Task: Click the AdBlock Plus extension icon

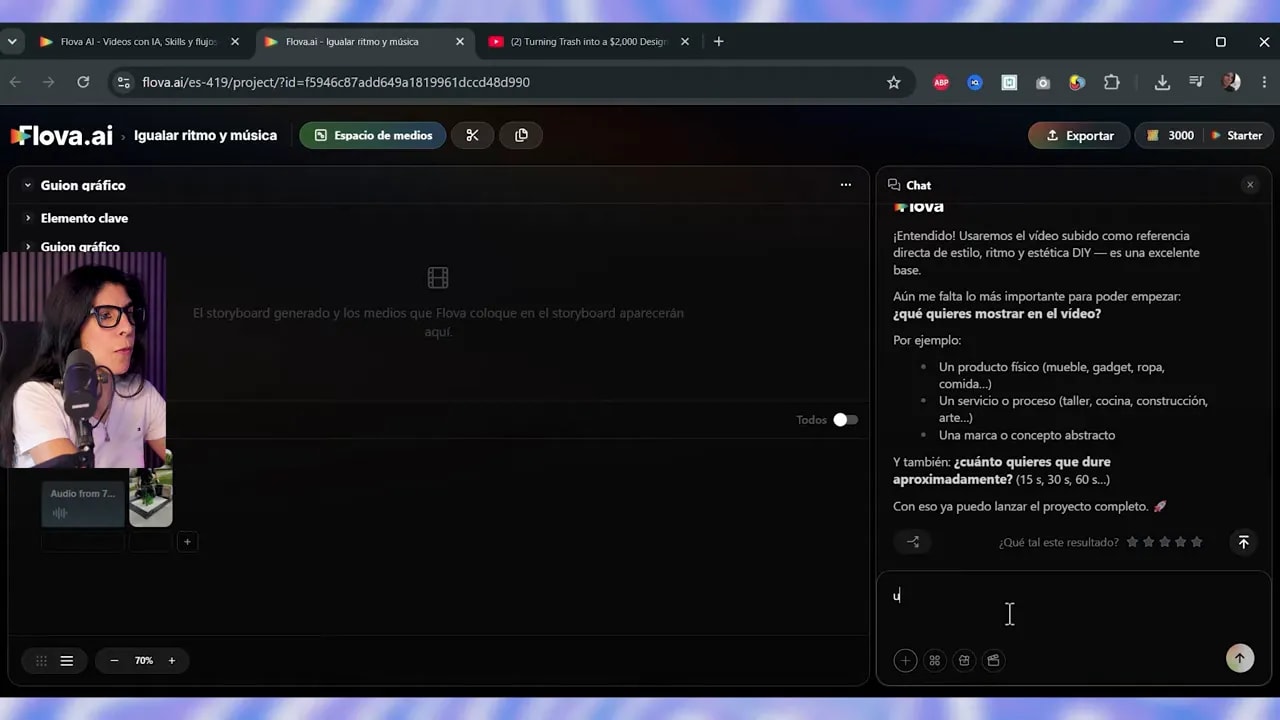Action: (x=941, y=83)
